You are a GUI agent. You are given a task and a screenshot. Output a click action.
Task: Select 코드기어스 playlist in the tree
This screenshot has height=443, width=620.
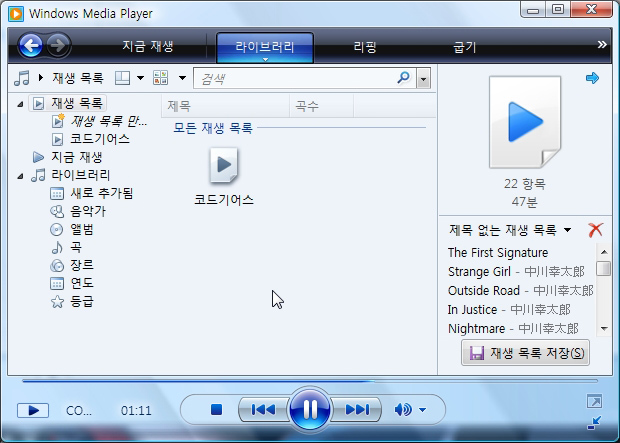click(x=91, y=139)
